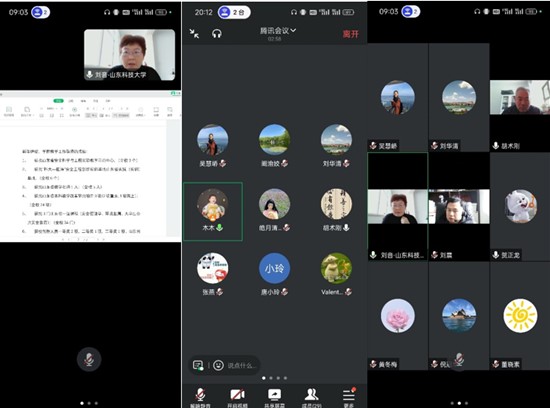
Task: Tap the headphone audio output icon
Action: pos(217,34)
